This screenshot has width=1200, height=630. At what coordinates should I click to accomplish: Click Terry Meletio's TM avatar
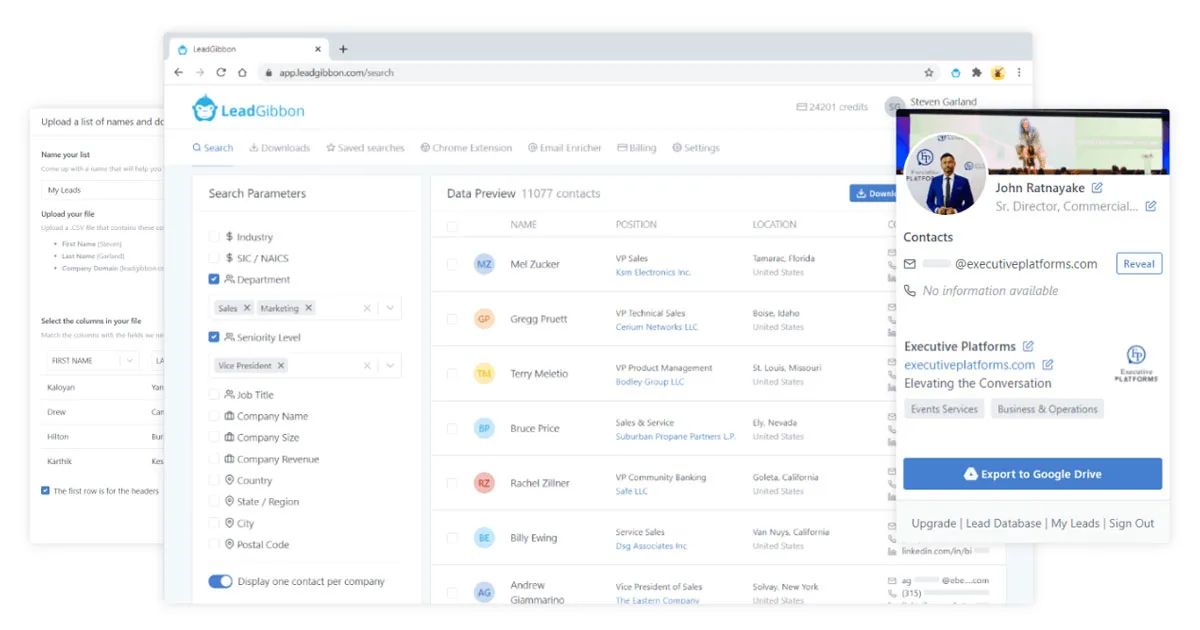click(x=484, y=374)
